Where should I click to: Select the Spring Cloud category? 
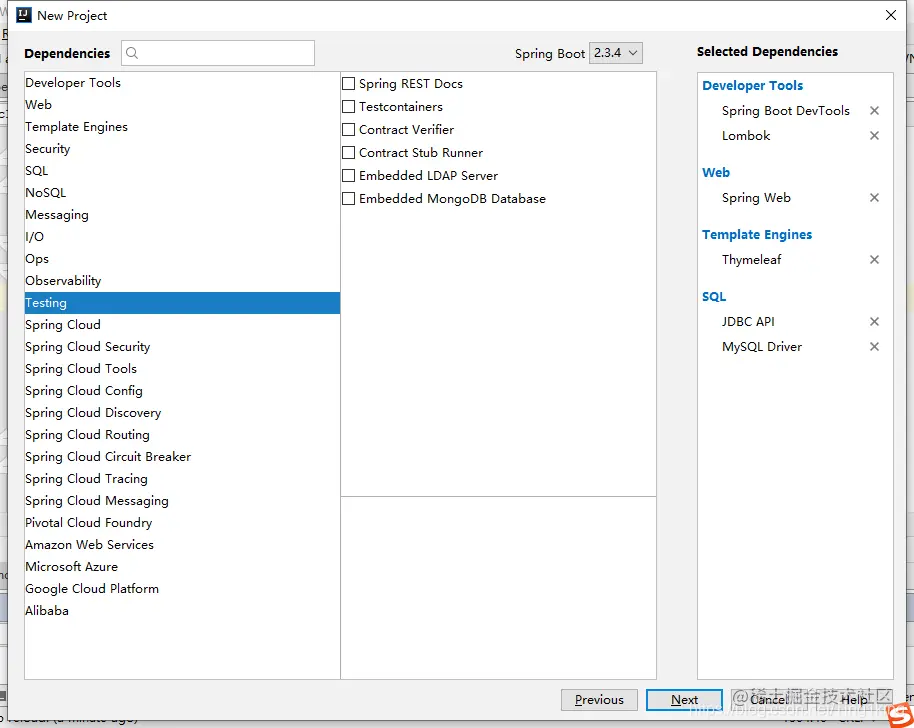[x=182, y=325]
